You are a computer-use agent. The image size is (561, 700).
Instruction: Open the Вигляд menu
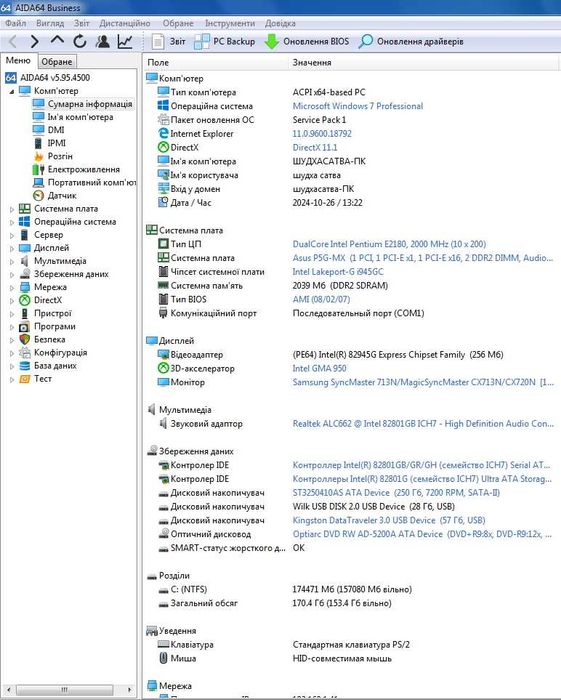click(50, 23)
